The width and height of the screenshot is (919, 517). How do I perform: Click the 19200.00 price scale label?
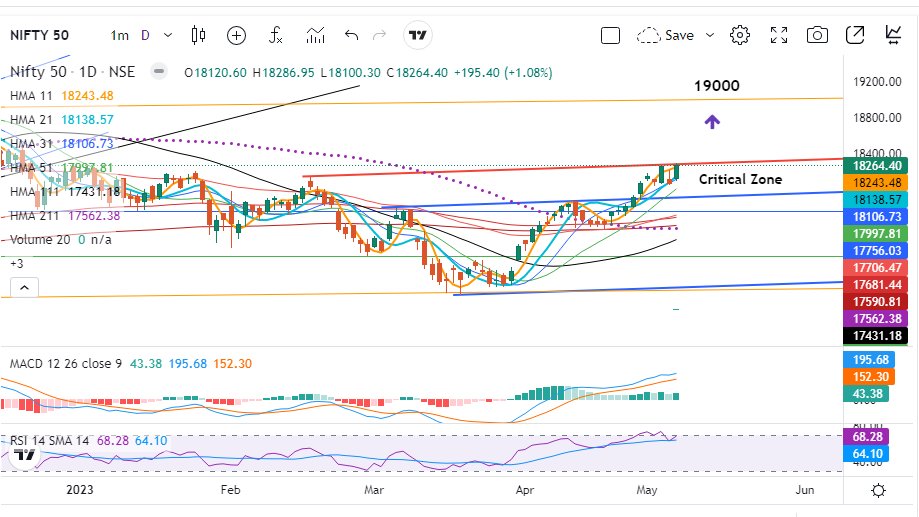pos(877,82)
